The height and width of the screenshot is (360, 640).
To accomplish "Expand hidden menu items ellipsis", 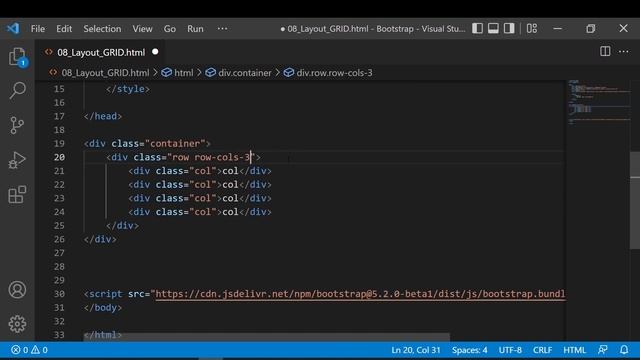I will coord(222,29).
